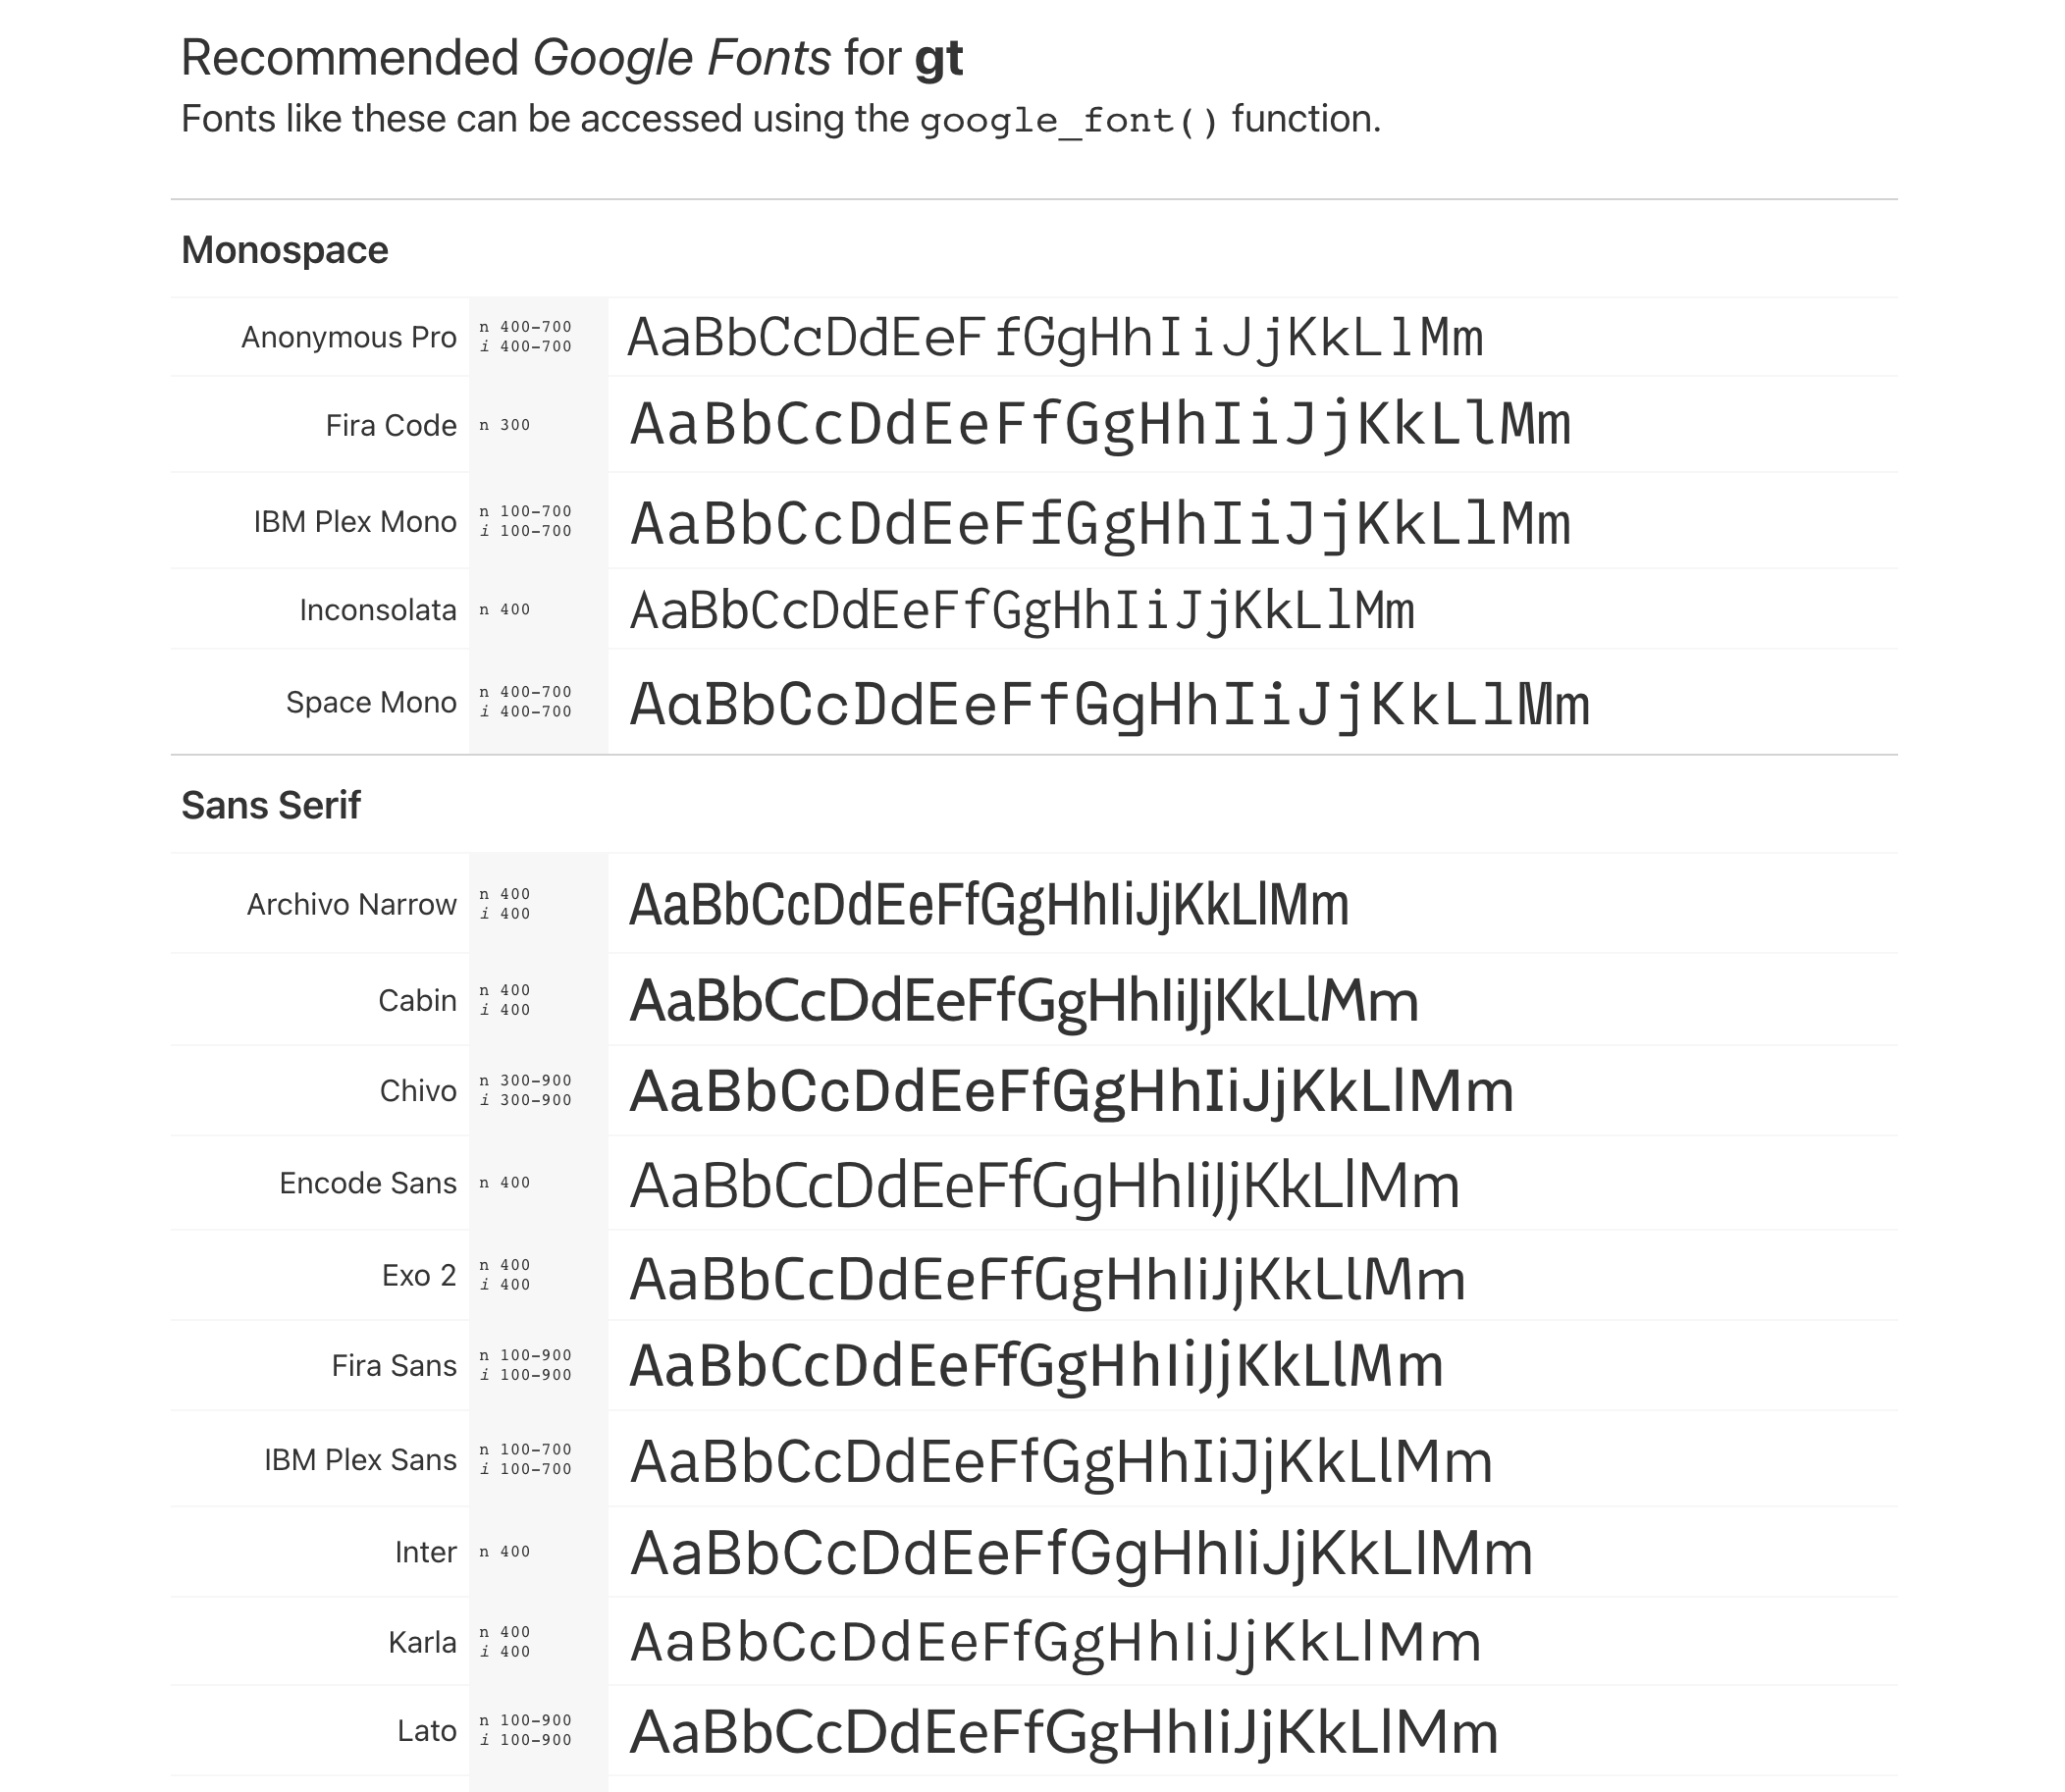Click the Fira Code font label

[x=390, y=425]
